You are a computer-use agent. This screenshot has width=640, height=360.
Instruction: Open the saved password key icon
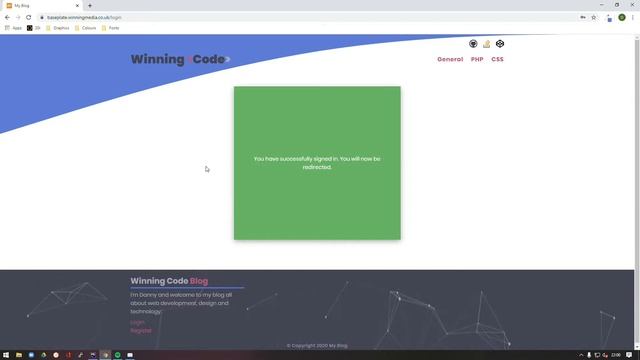tap(583, 18)
